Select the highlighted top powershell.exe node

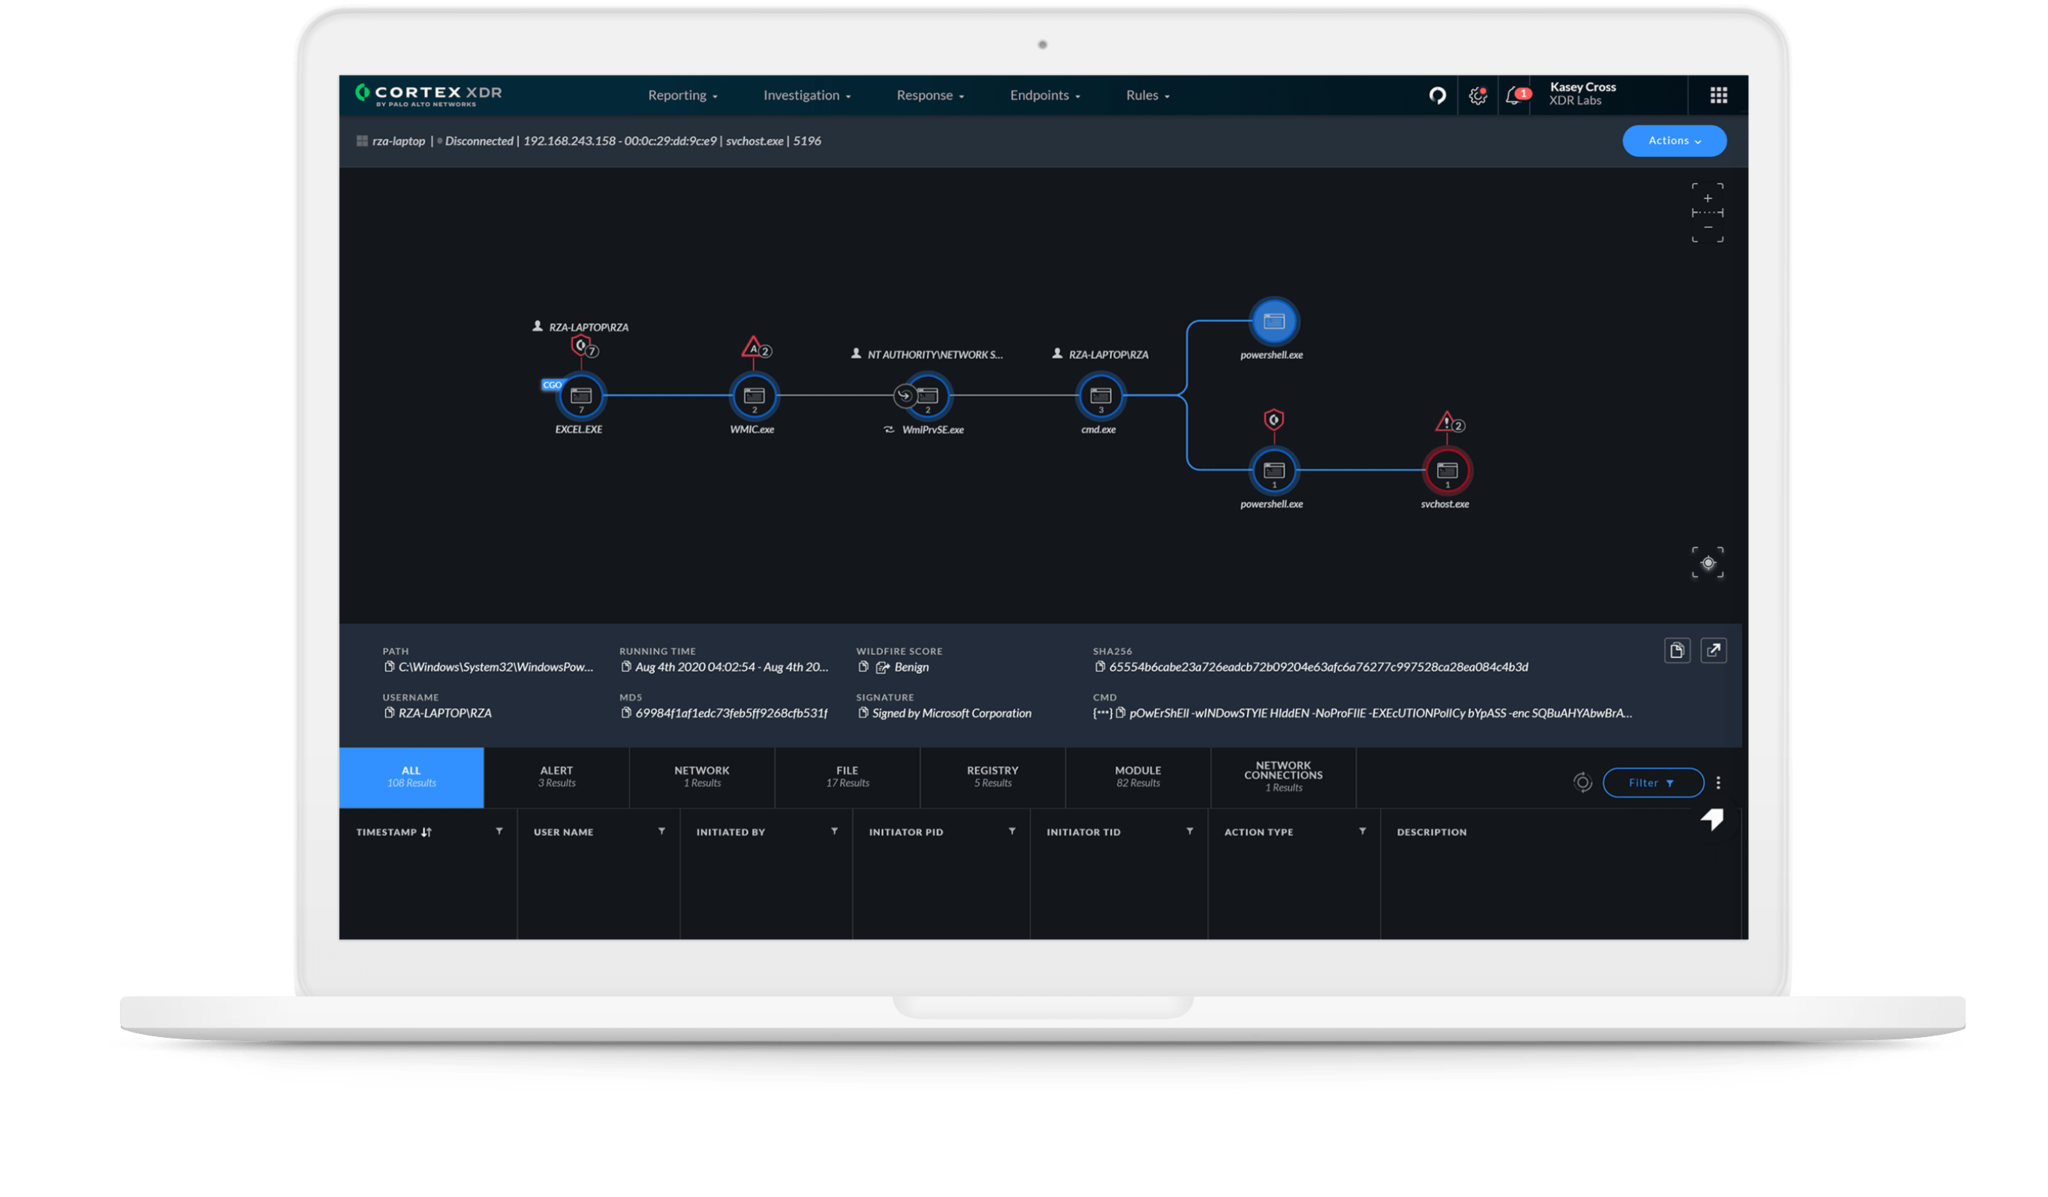[x=1273, y=321]
